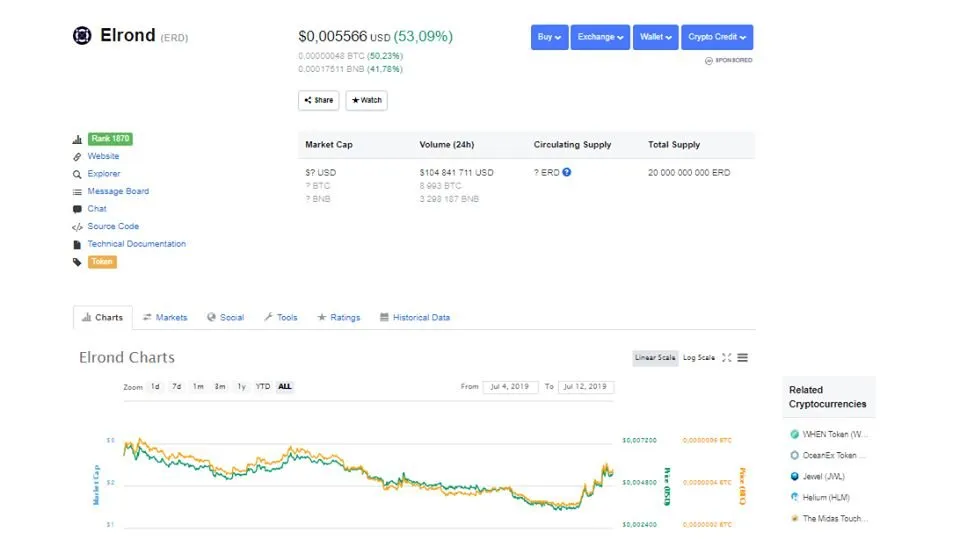The height and width of the screenshot is (539, 960).
Task: Click the Share button
Action: [x=319, y=100]
